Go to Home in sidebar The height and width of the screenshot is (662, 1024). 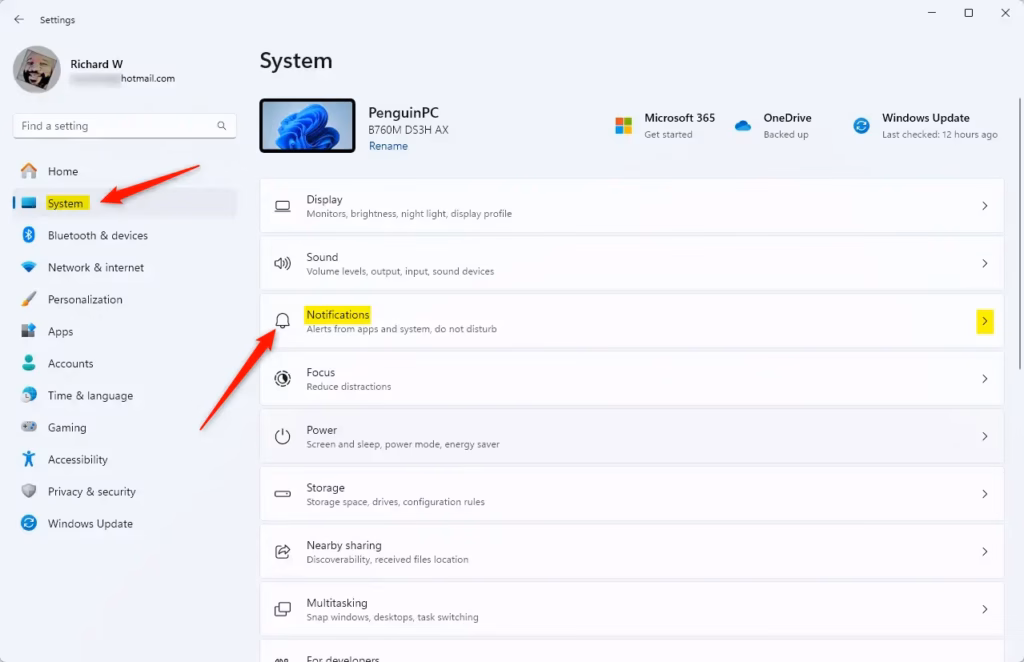tap(63, 171)
